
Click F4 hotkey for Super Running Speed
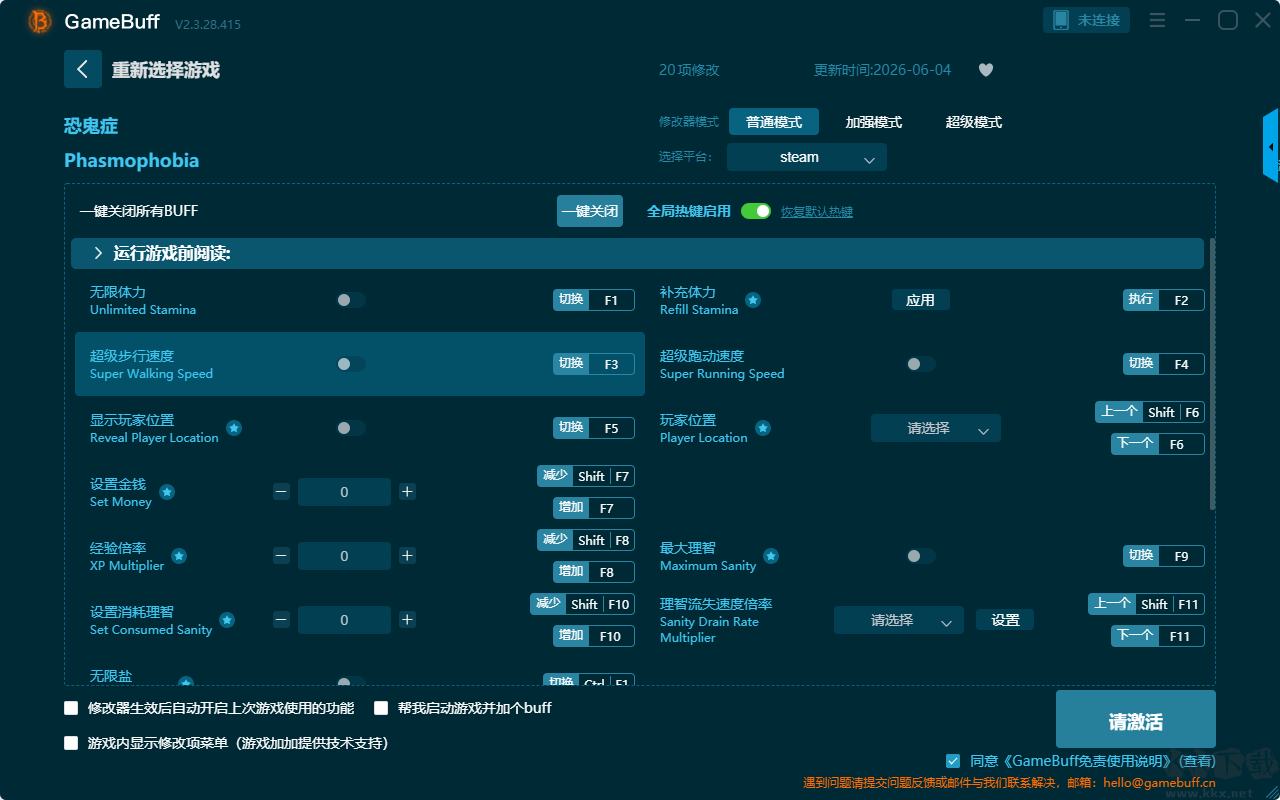click(x=1164, y=364)
